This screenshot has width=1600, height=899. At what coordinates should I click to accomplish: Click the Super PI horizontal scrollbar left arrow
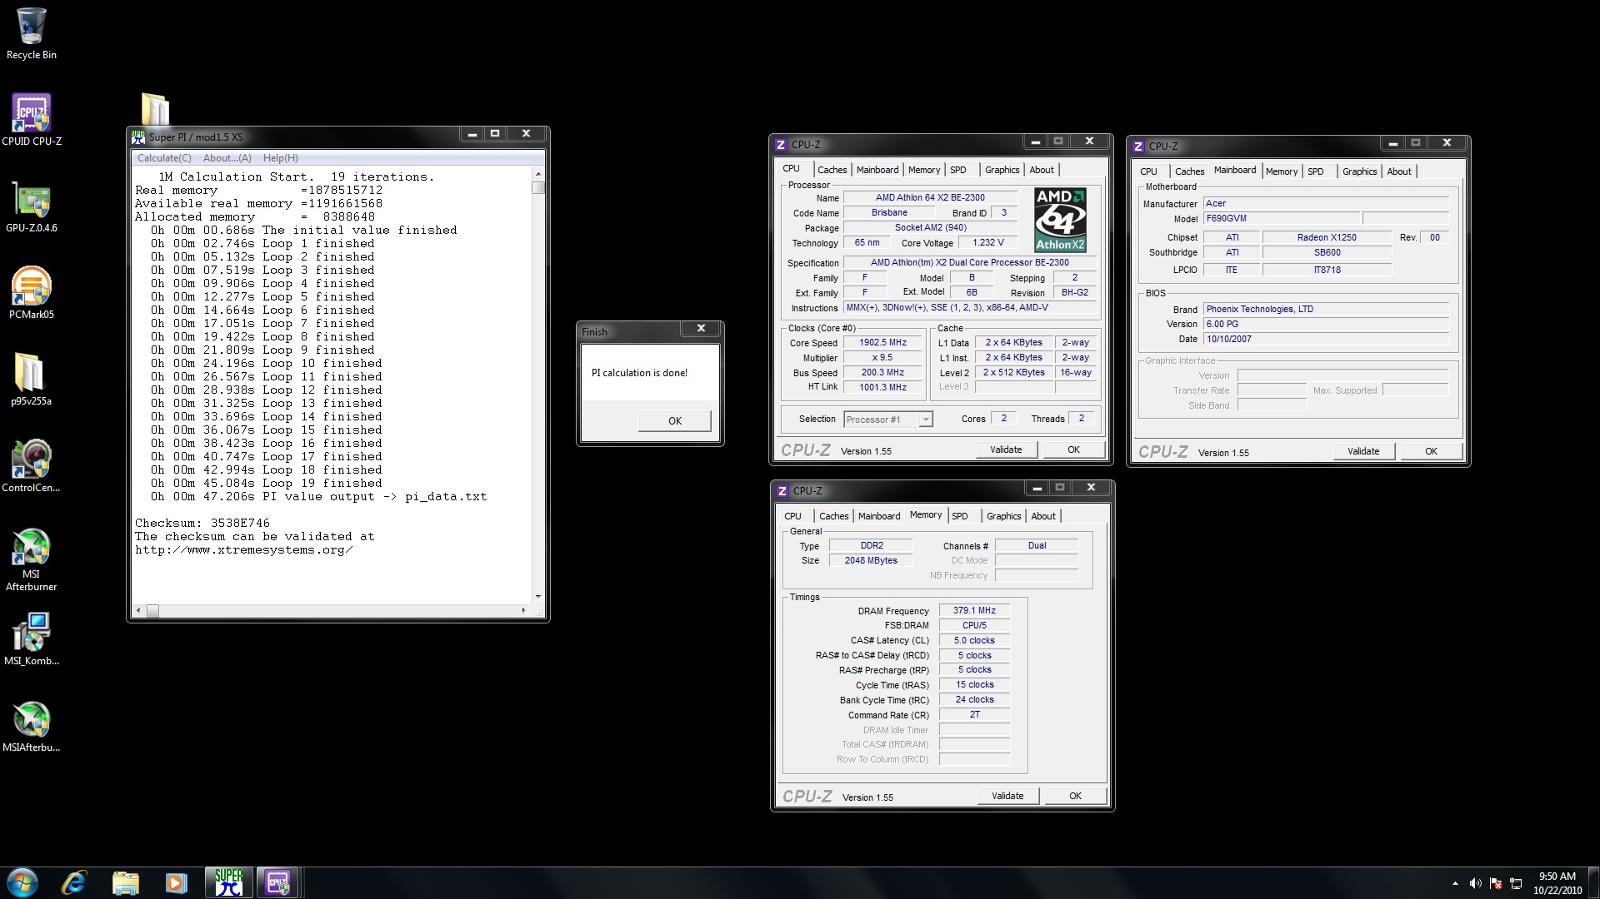point(139,609)
